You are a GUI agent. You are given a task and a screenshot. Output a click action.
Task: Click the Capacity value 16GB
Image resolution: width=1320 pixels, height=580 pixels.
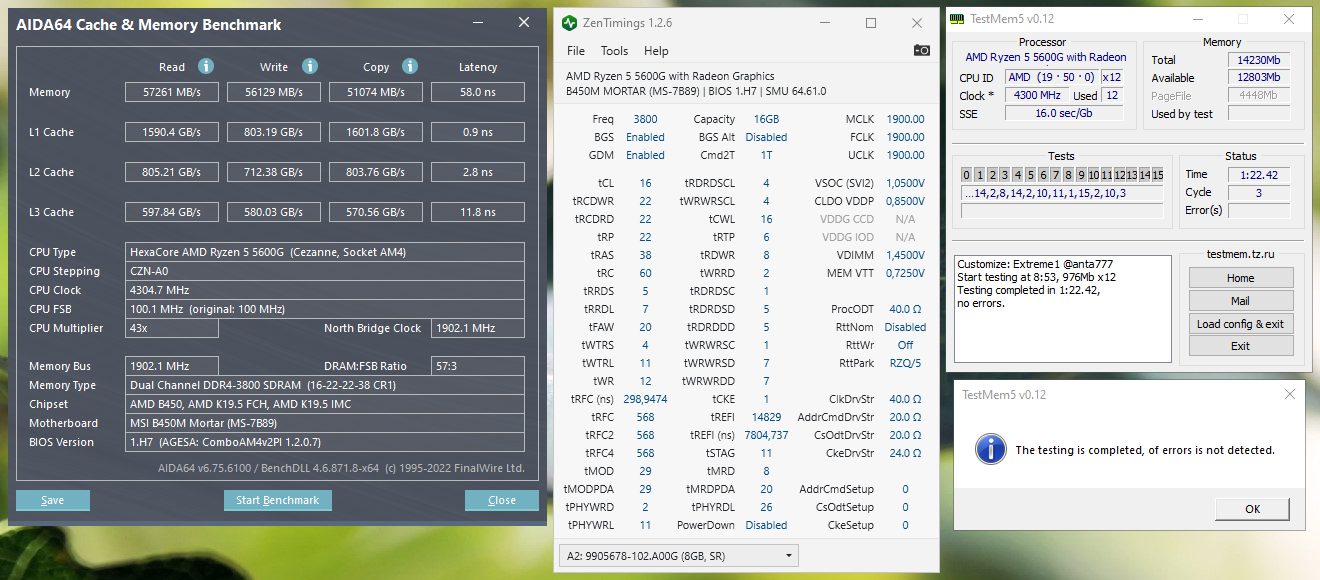[x=766, y=119]
